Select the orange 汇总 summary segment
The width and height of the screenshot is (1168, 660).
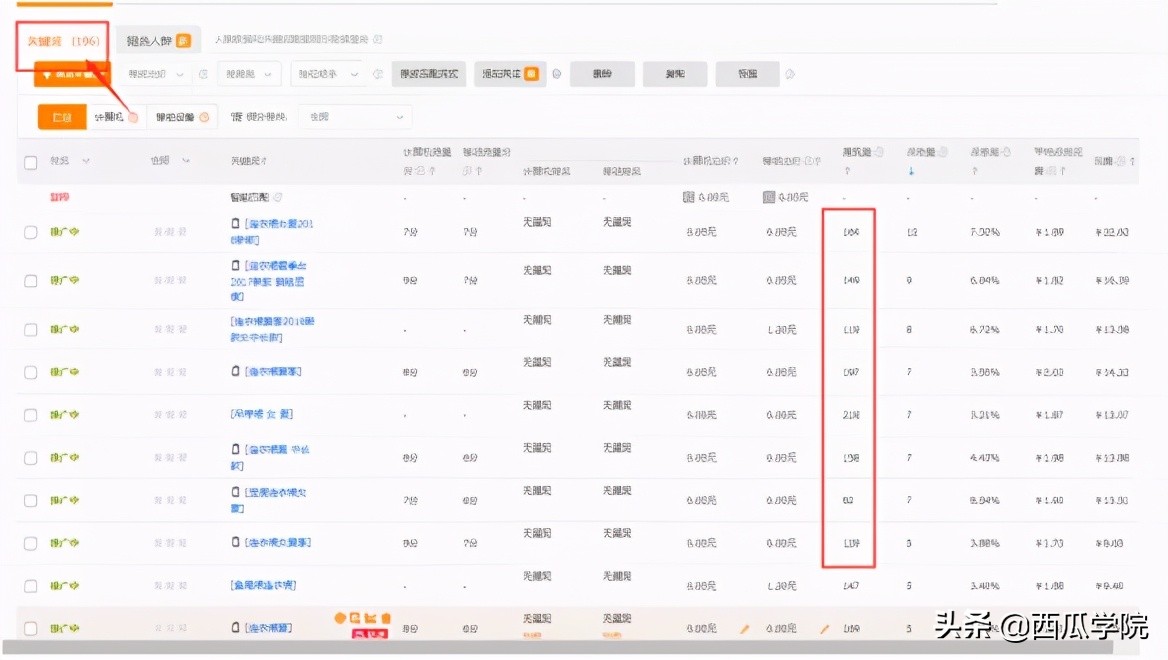point(62,117)
